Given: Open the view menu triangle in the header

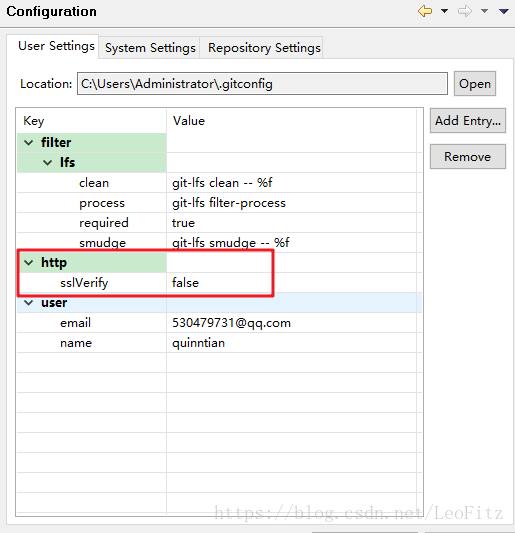Looking at the screenshot, I should coord(503,11).
